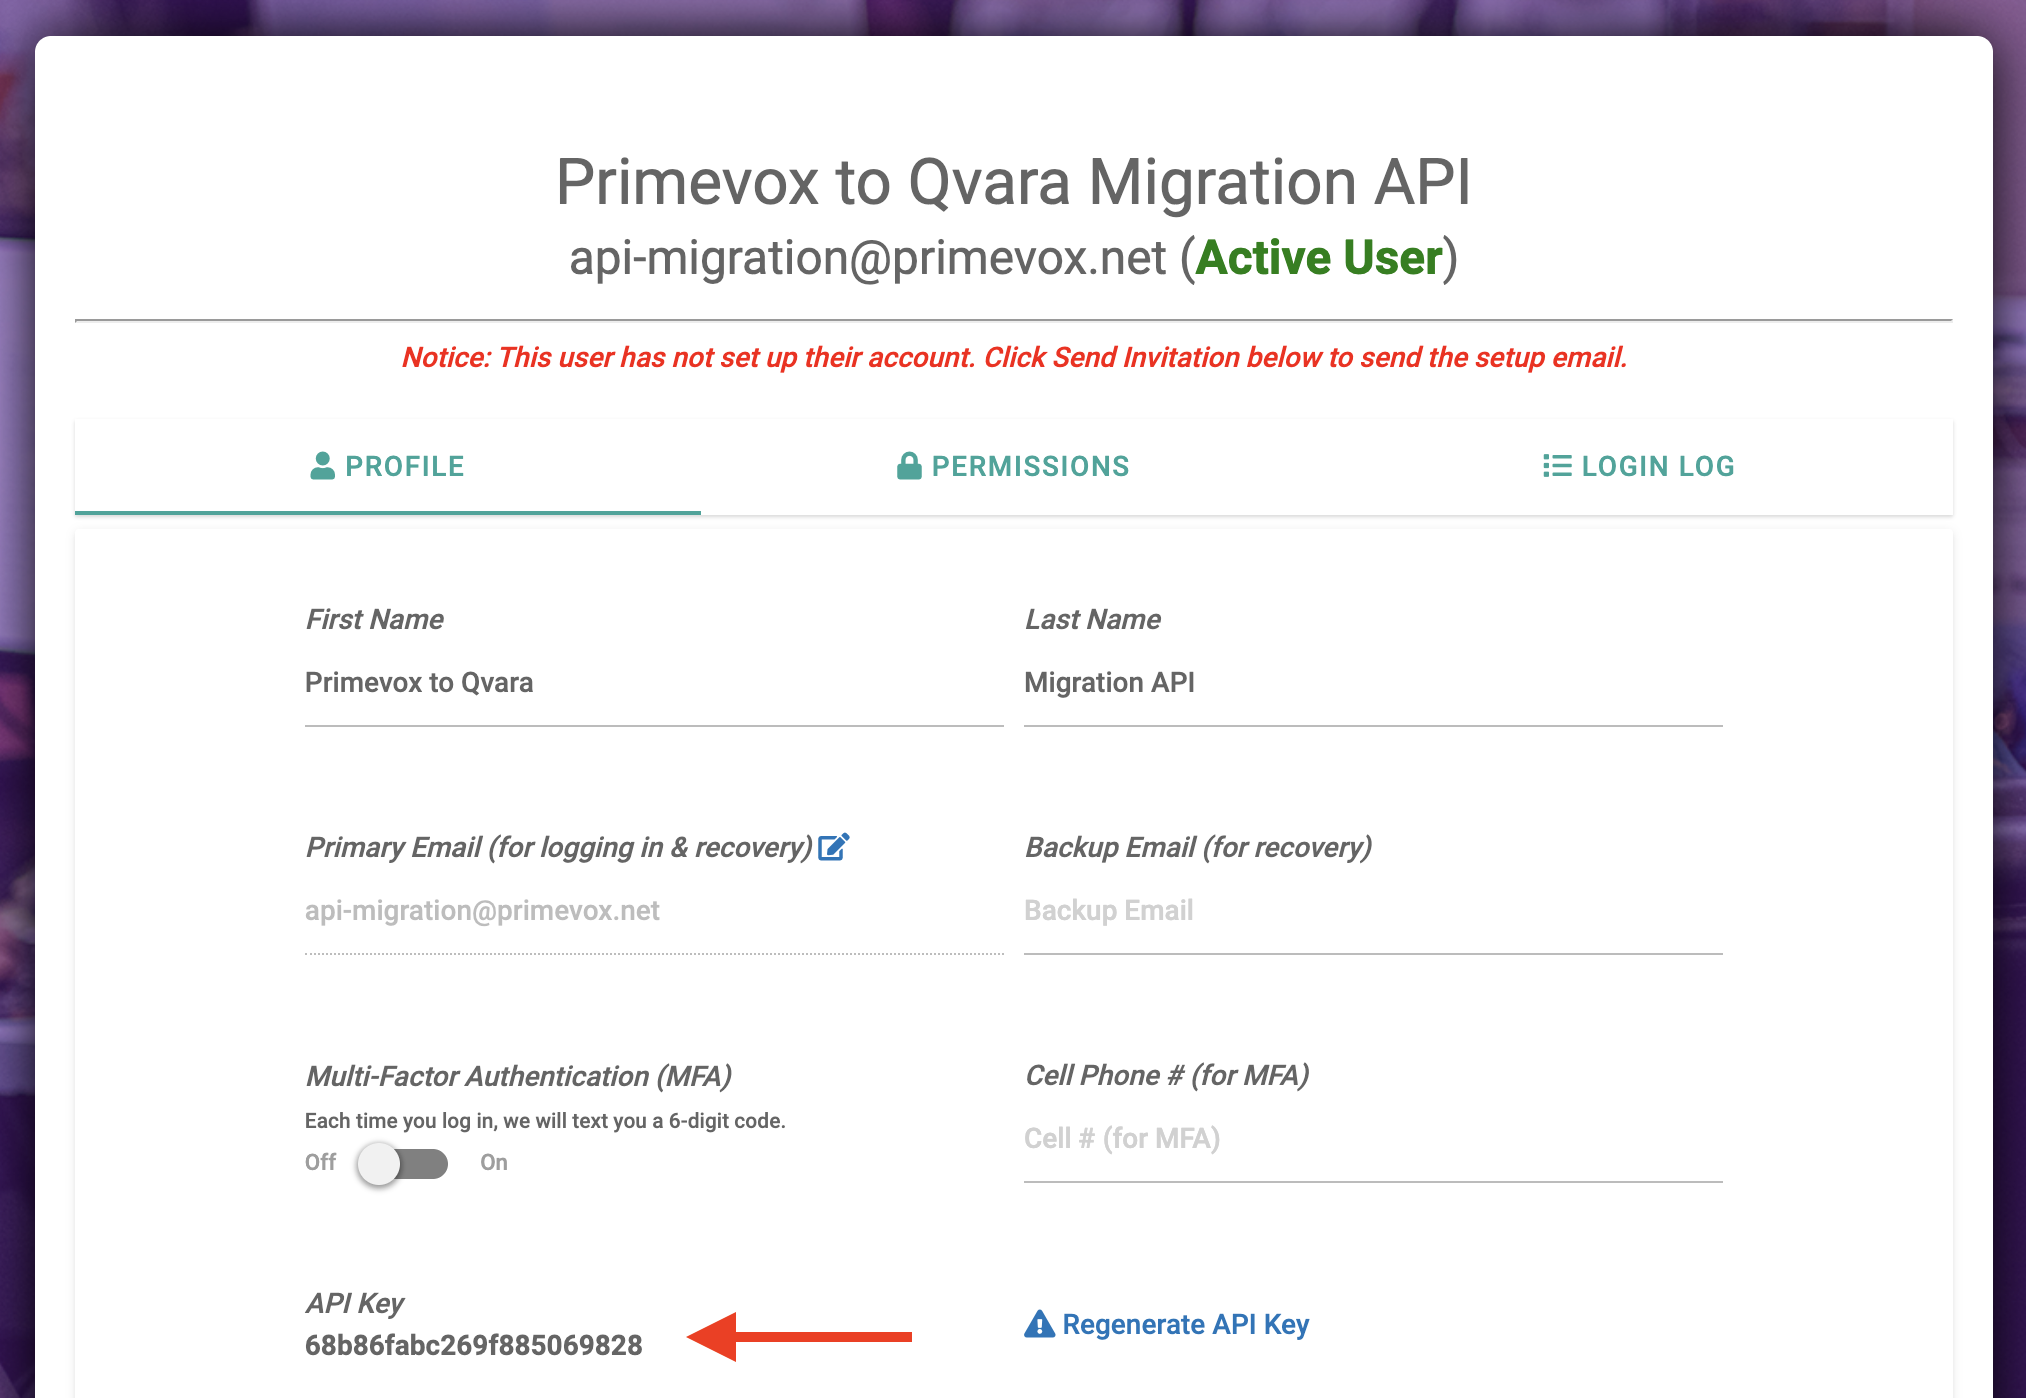The width and height of the screenshot is (2026, 1398).
Task: Toggle the Multi-Factor Authentication switch
Action: point(403,1163)
